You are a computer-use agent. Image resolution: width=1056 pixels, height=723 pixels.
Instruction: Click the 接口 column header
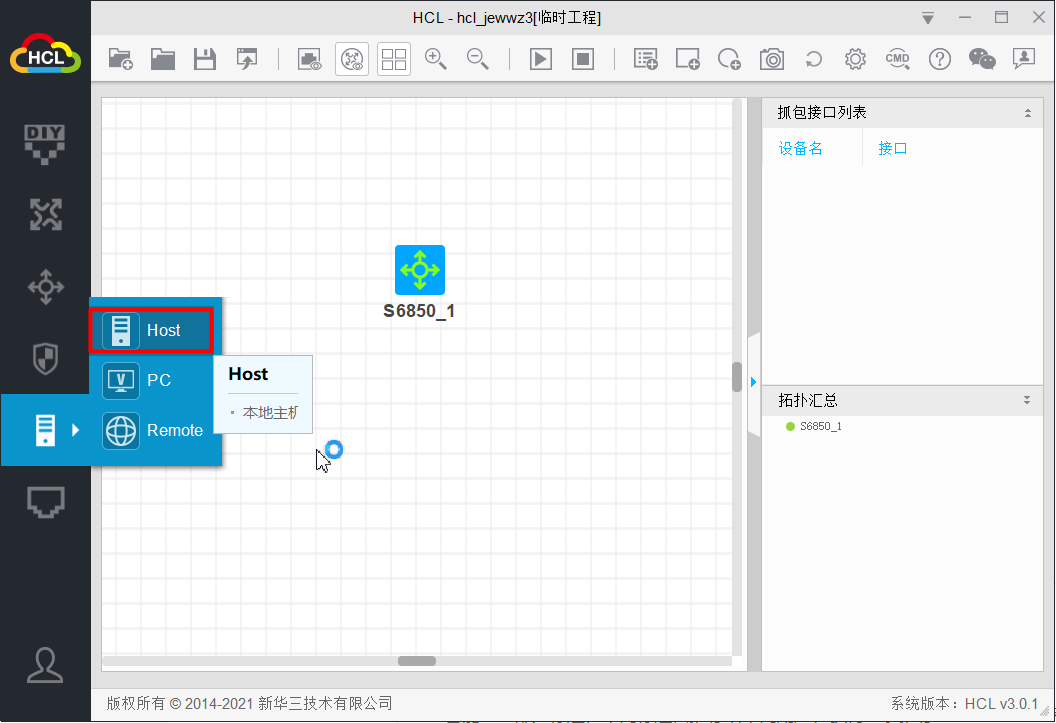892,148
